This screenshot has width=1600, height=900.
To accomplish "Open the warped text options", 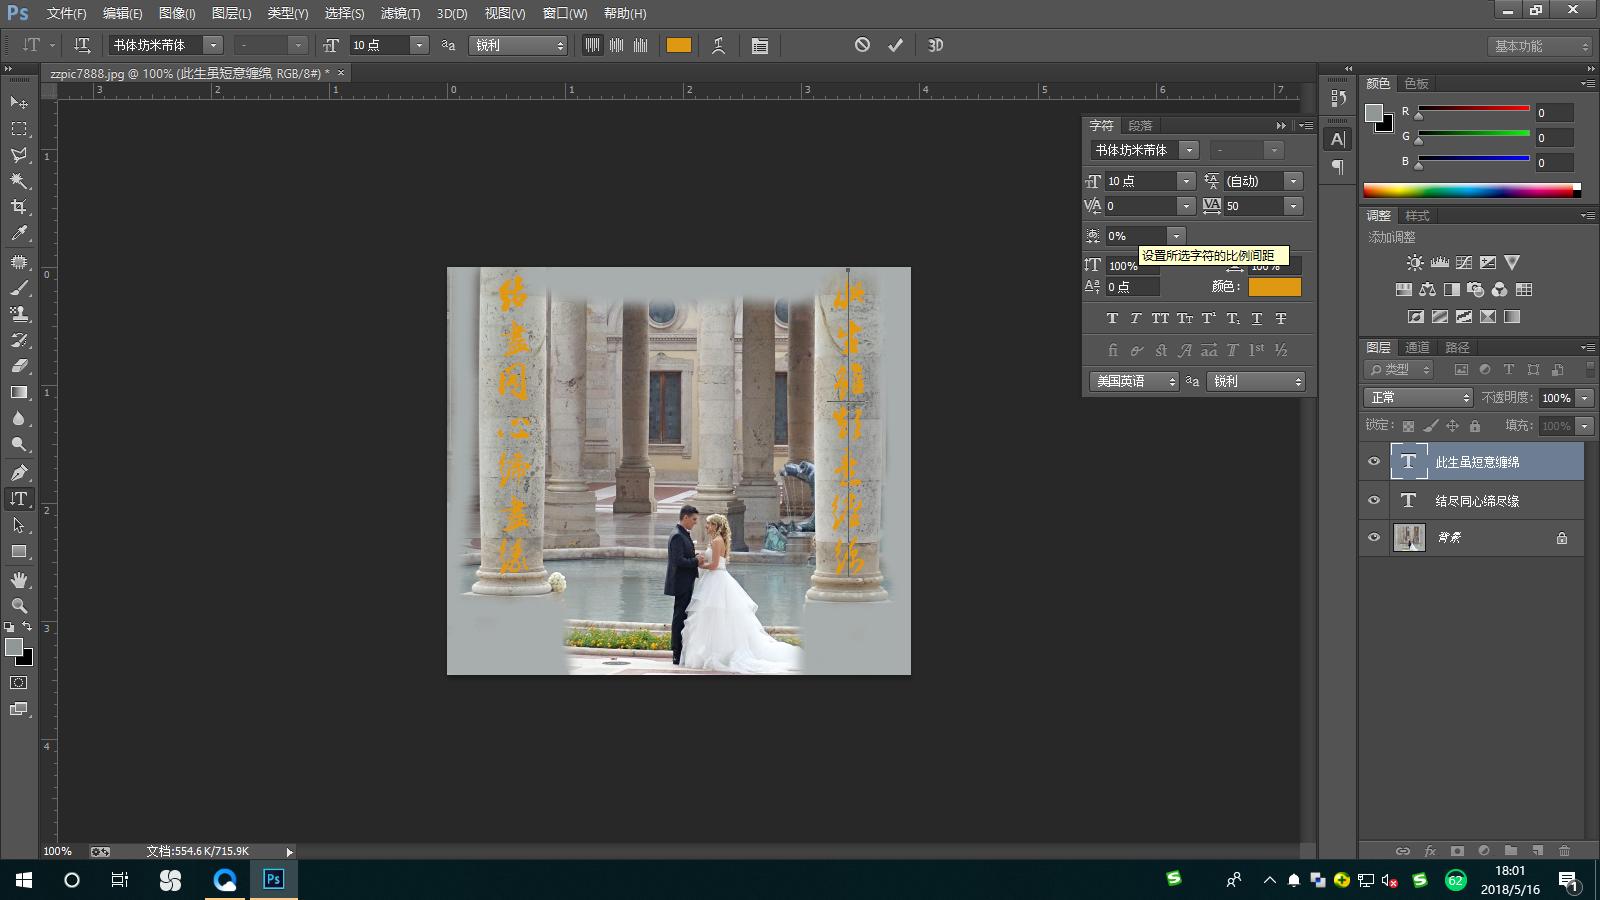I will (x=718, y=45).
